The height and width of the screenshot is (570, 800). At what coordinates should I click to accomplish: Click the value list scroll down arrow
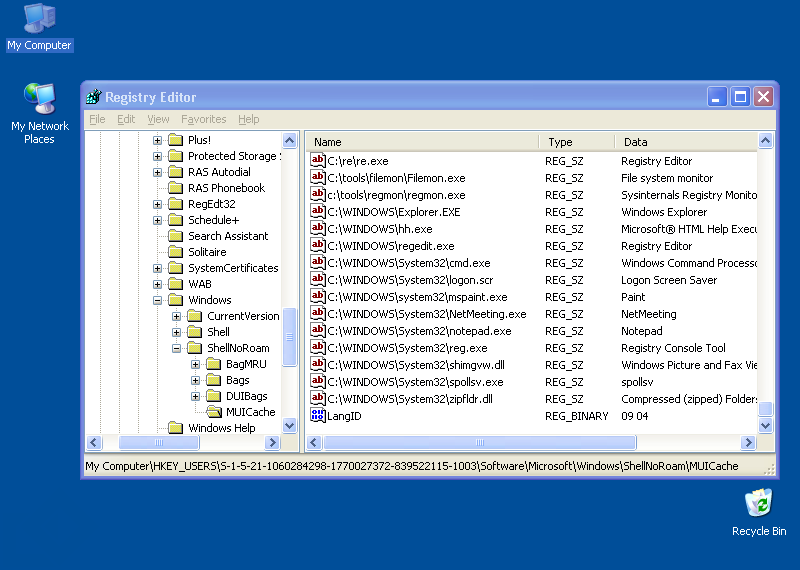coord(765,425)
